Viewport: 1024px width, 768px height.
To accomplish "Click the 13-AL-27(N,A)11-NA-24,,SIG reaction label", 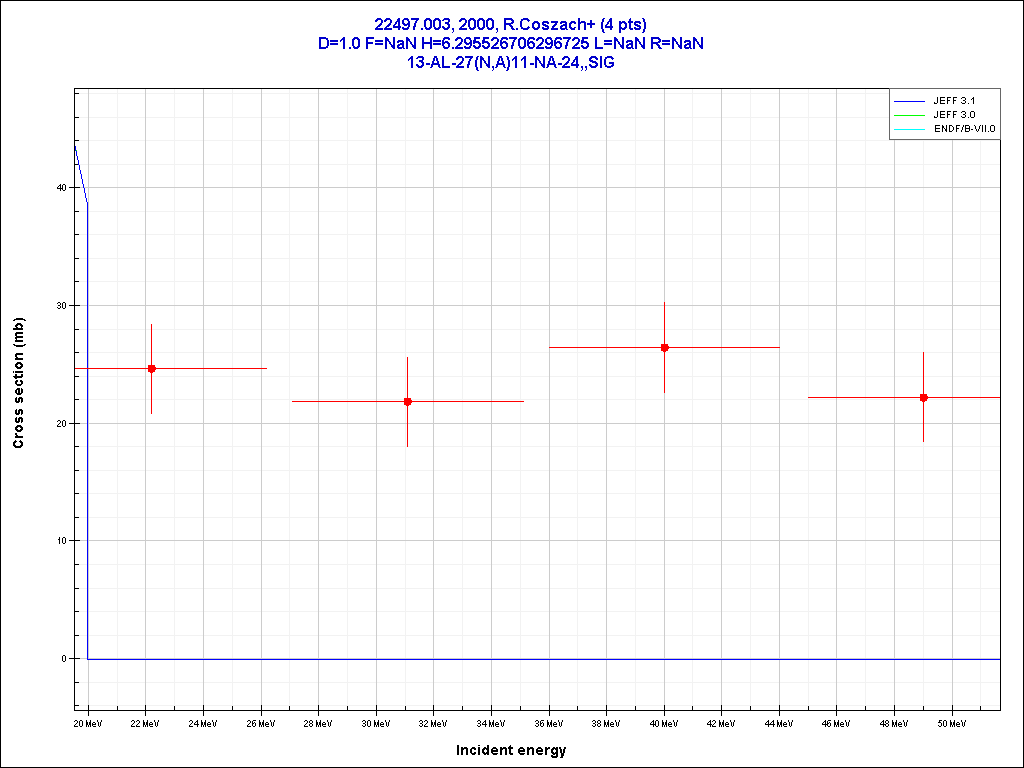I will tap(510, 62).
